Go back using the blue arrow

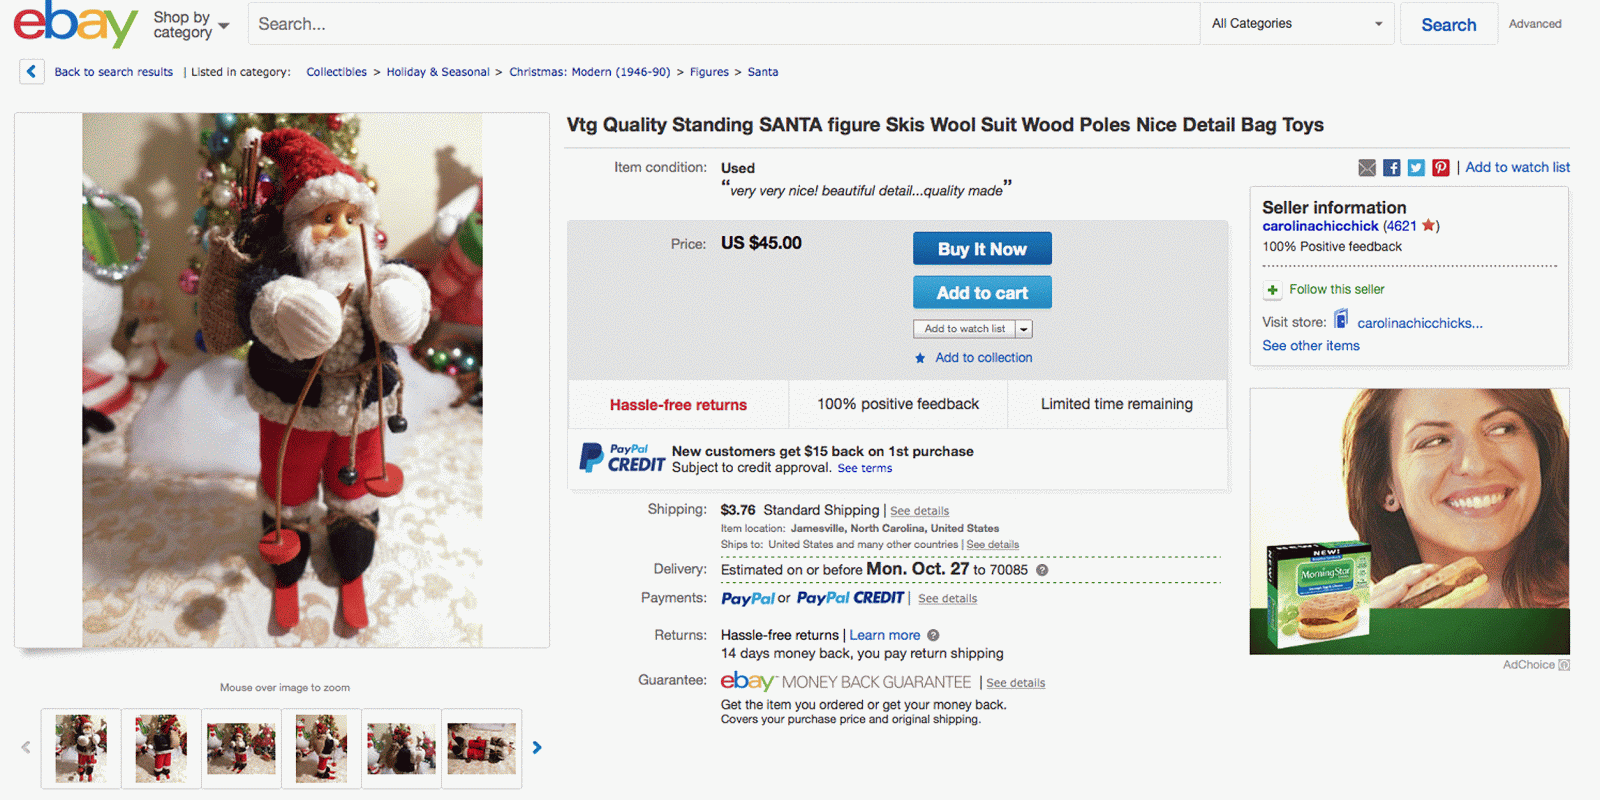(31, 72)
